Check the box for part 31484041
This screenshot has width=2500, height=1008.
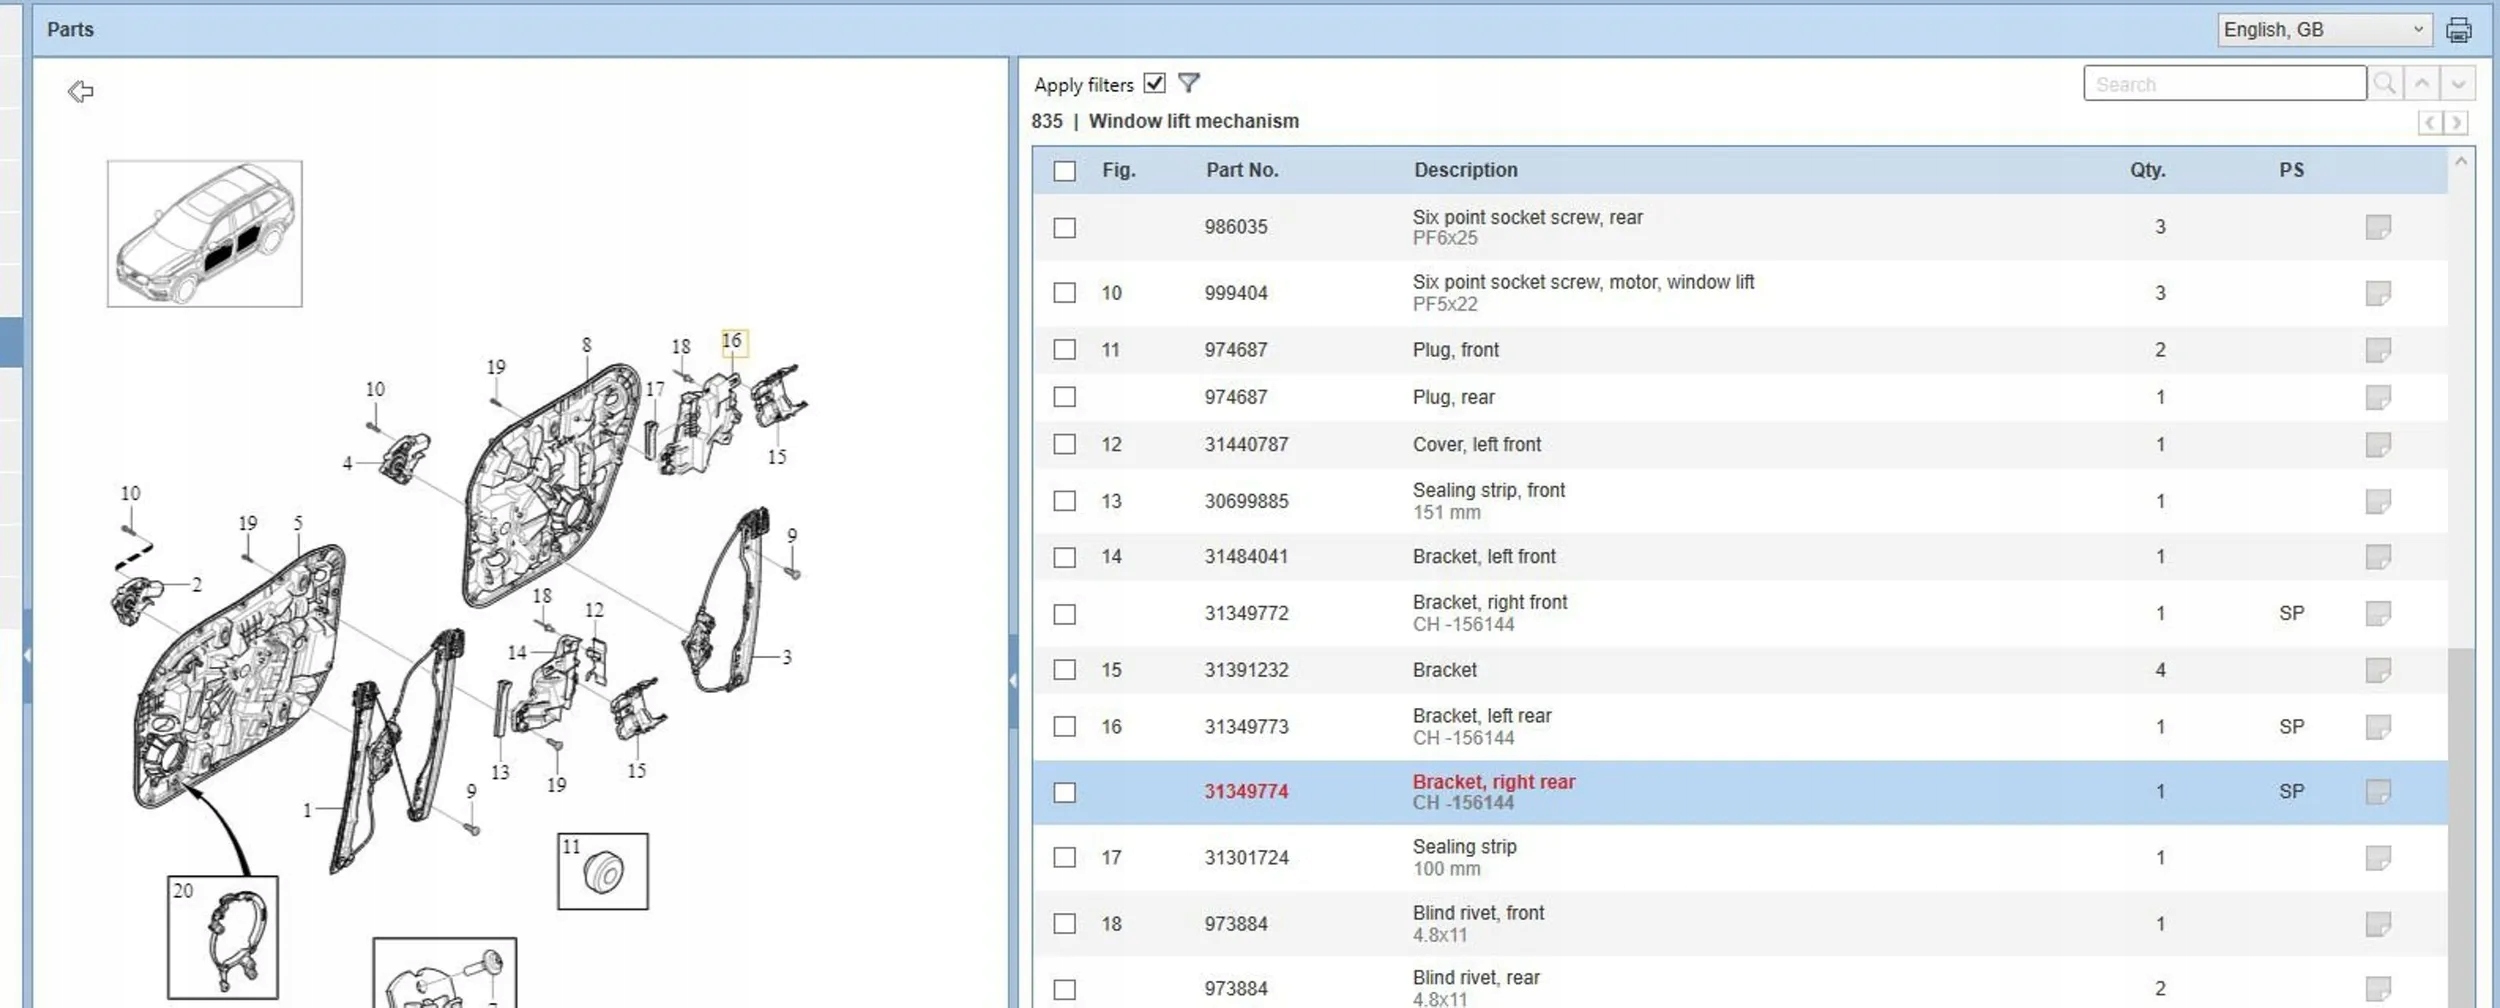1064,557
